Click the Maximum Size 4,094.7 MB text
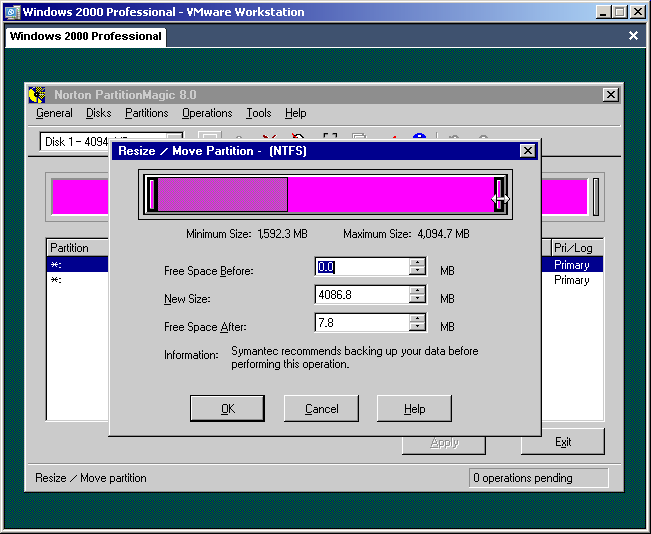Screen dimensions: 651x534 pyautogui.click(x=406, y=234)
